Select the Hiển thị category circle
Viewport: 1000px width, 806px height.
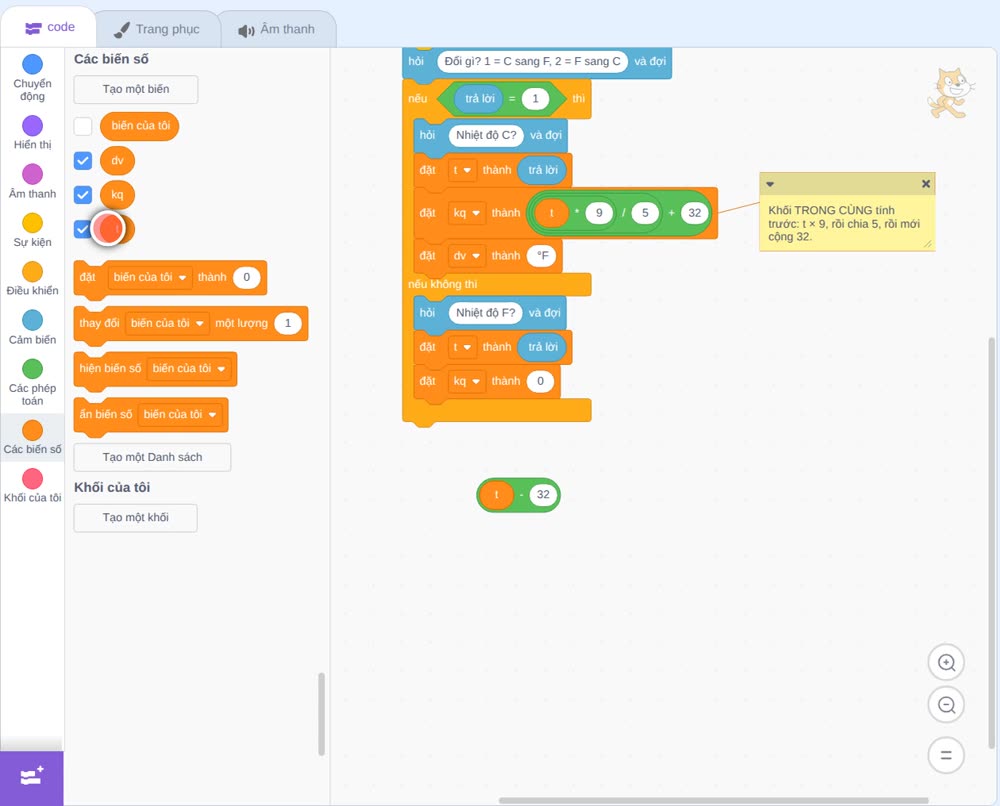(32, 126)
